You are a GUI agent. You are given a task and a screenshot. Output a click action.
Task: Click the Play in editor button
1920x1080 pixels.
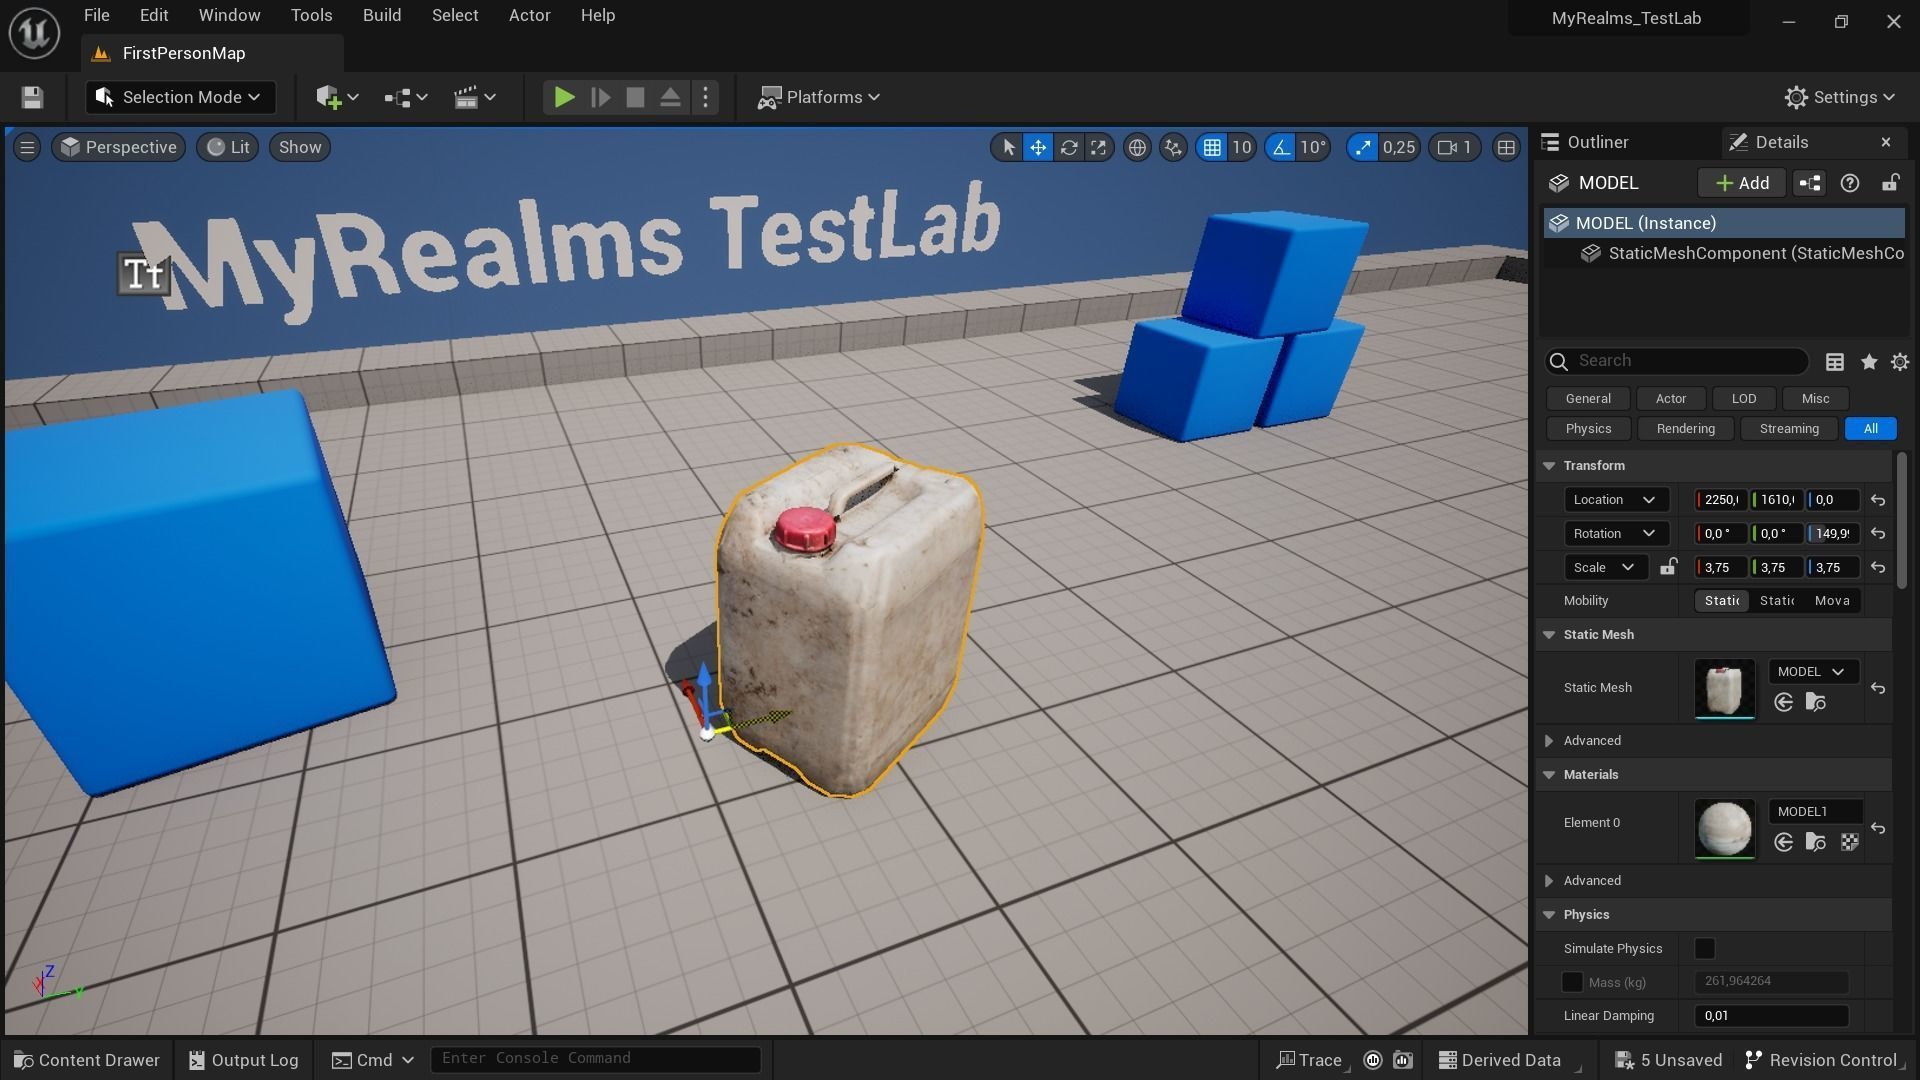point(564,97)
